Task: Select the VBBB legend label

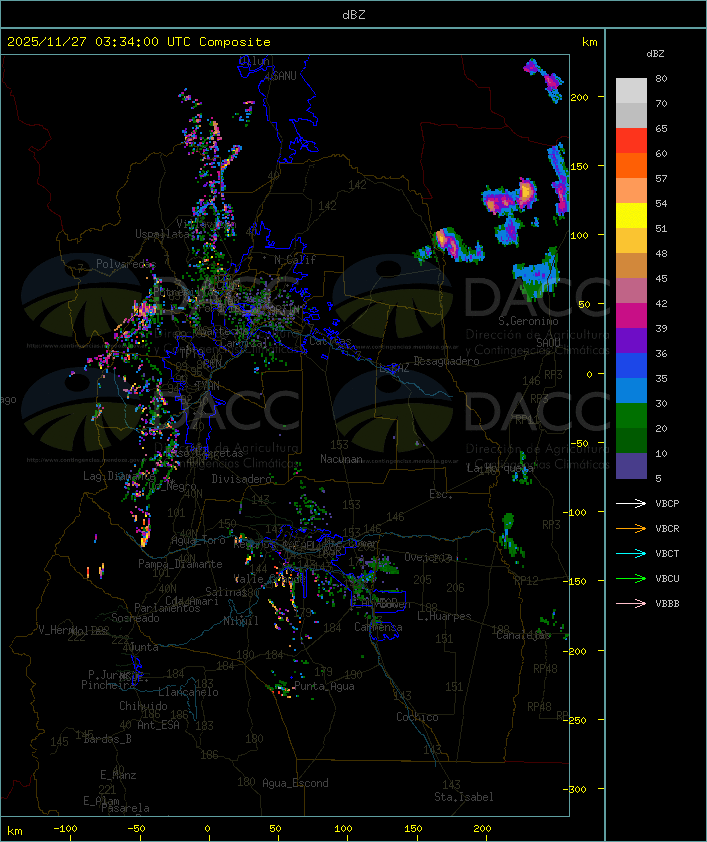Action: pyautogui.click(x=667, y=604)
